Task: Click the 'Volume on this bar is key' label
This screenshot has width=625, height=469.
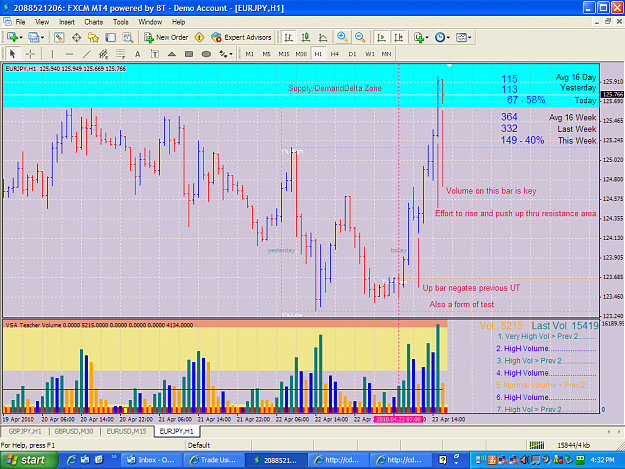Action: (x=491, y=191)
